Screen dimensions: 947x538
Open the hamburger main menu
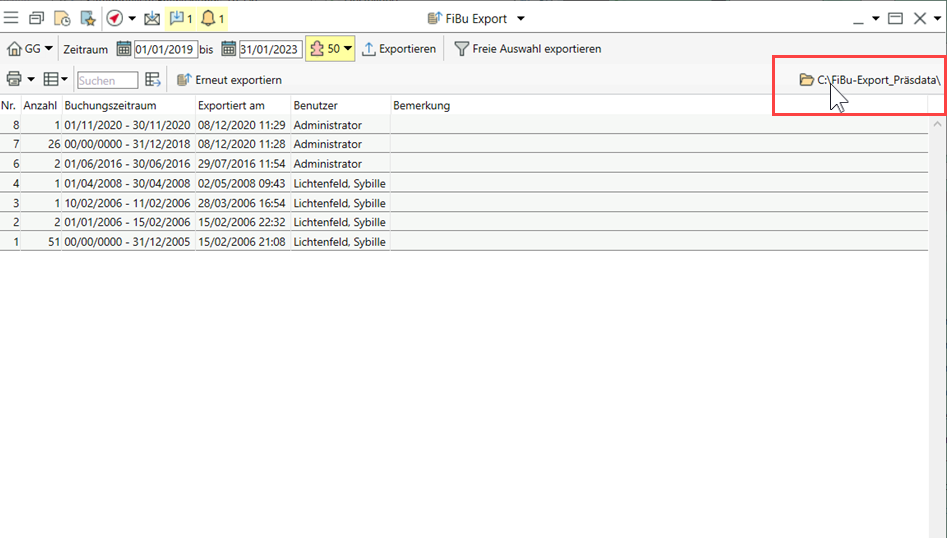pos(12,18)
